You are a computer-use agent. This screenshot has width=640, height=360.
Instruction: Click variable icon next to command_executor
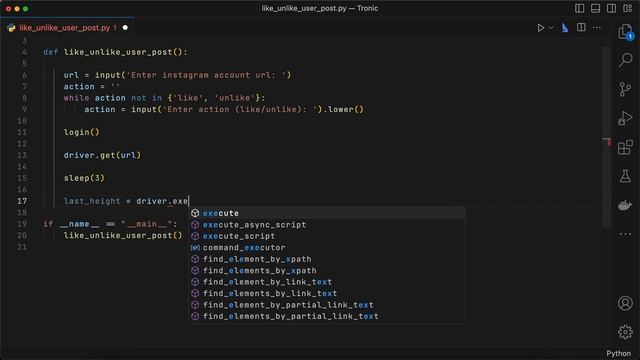click(195, 247)
